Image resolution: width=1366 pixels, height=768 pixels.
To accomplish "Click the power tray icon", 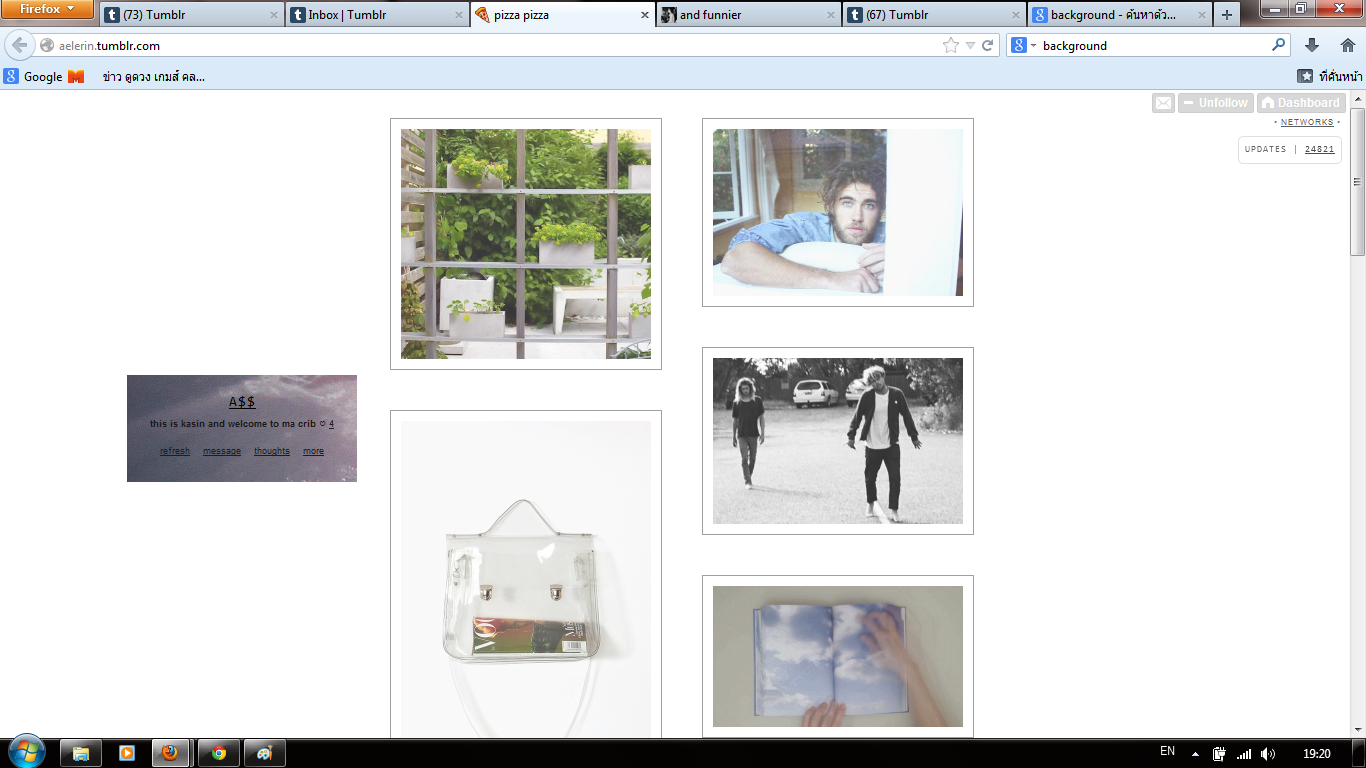I will pyautogui.click(x=1220, y=754).
